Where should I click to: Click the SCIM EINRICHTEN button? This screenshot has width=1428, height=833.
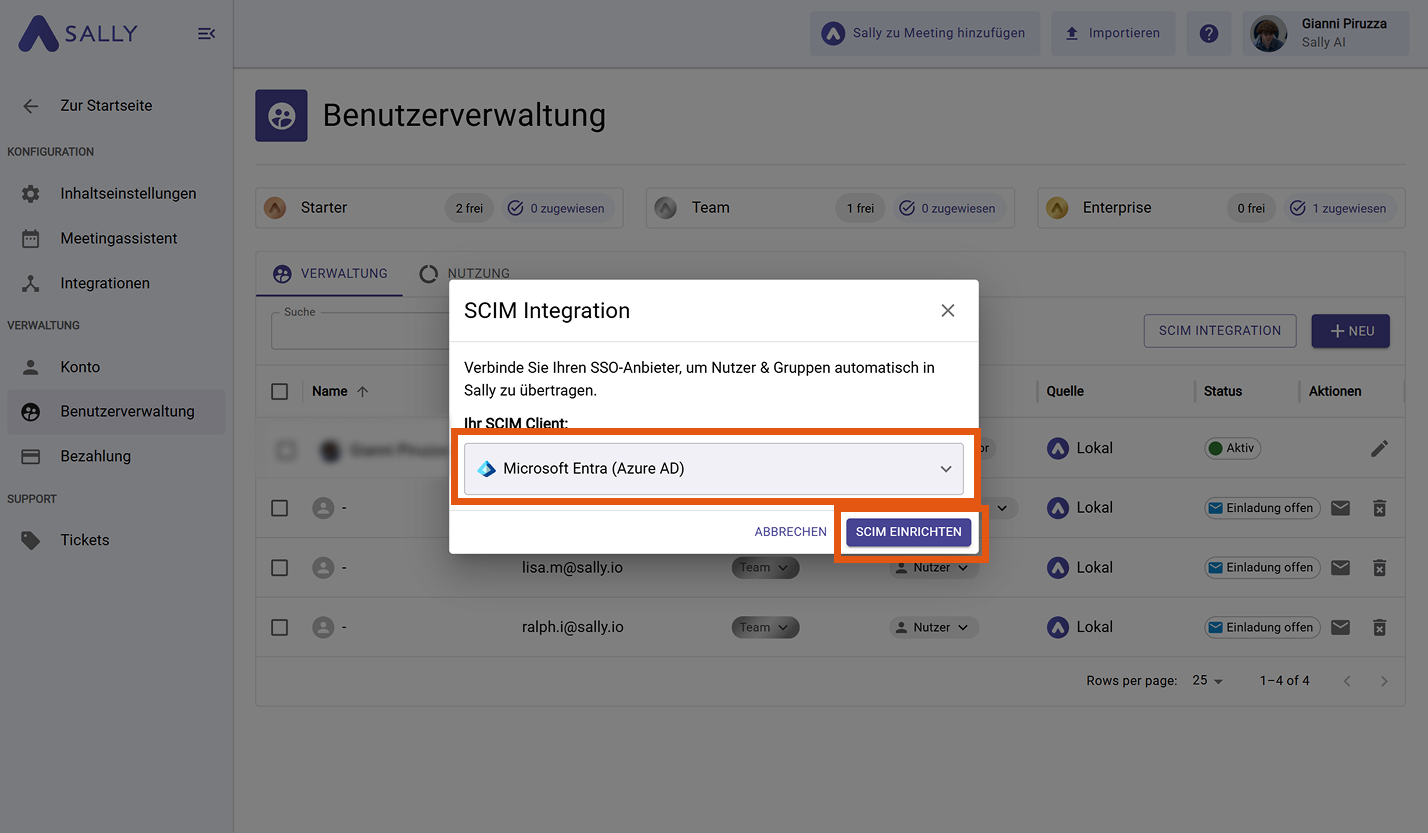(x=908, y=531)
